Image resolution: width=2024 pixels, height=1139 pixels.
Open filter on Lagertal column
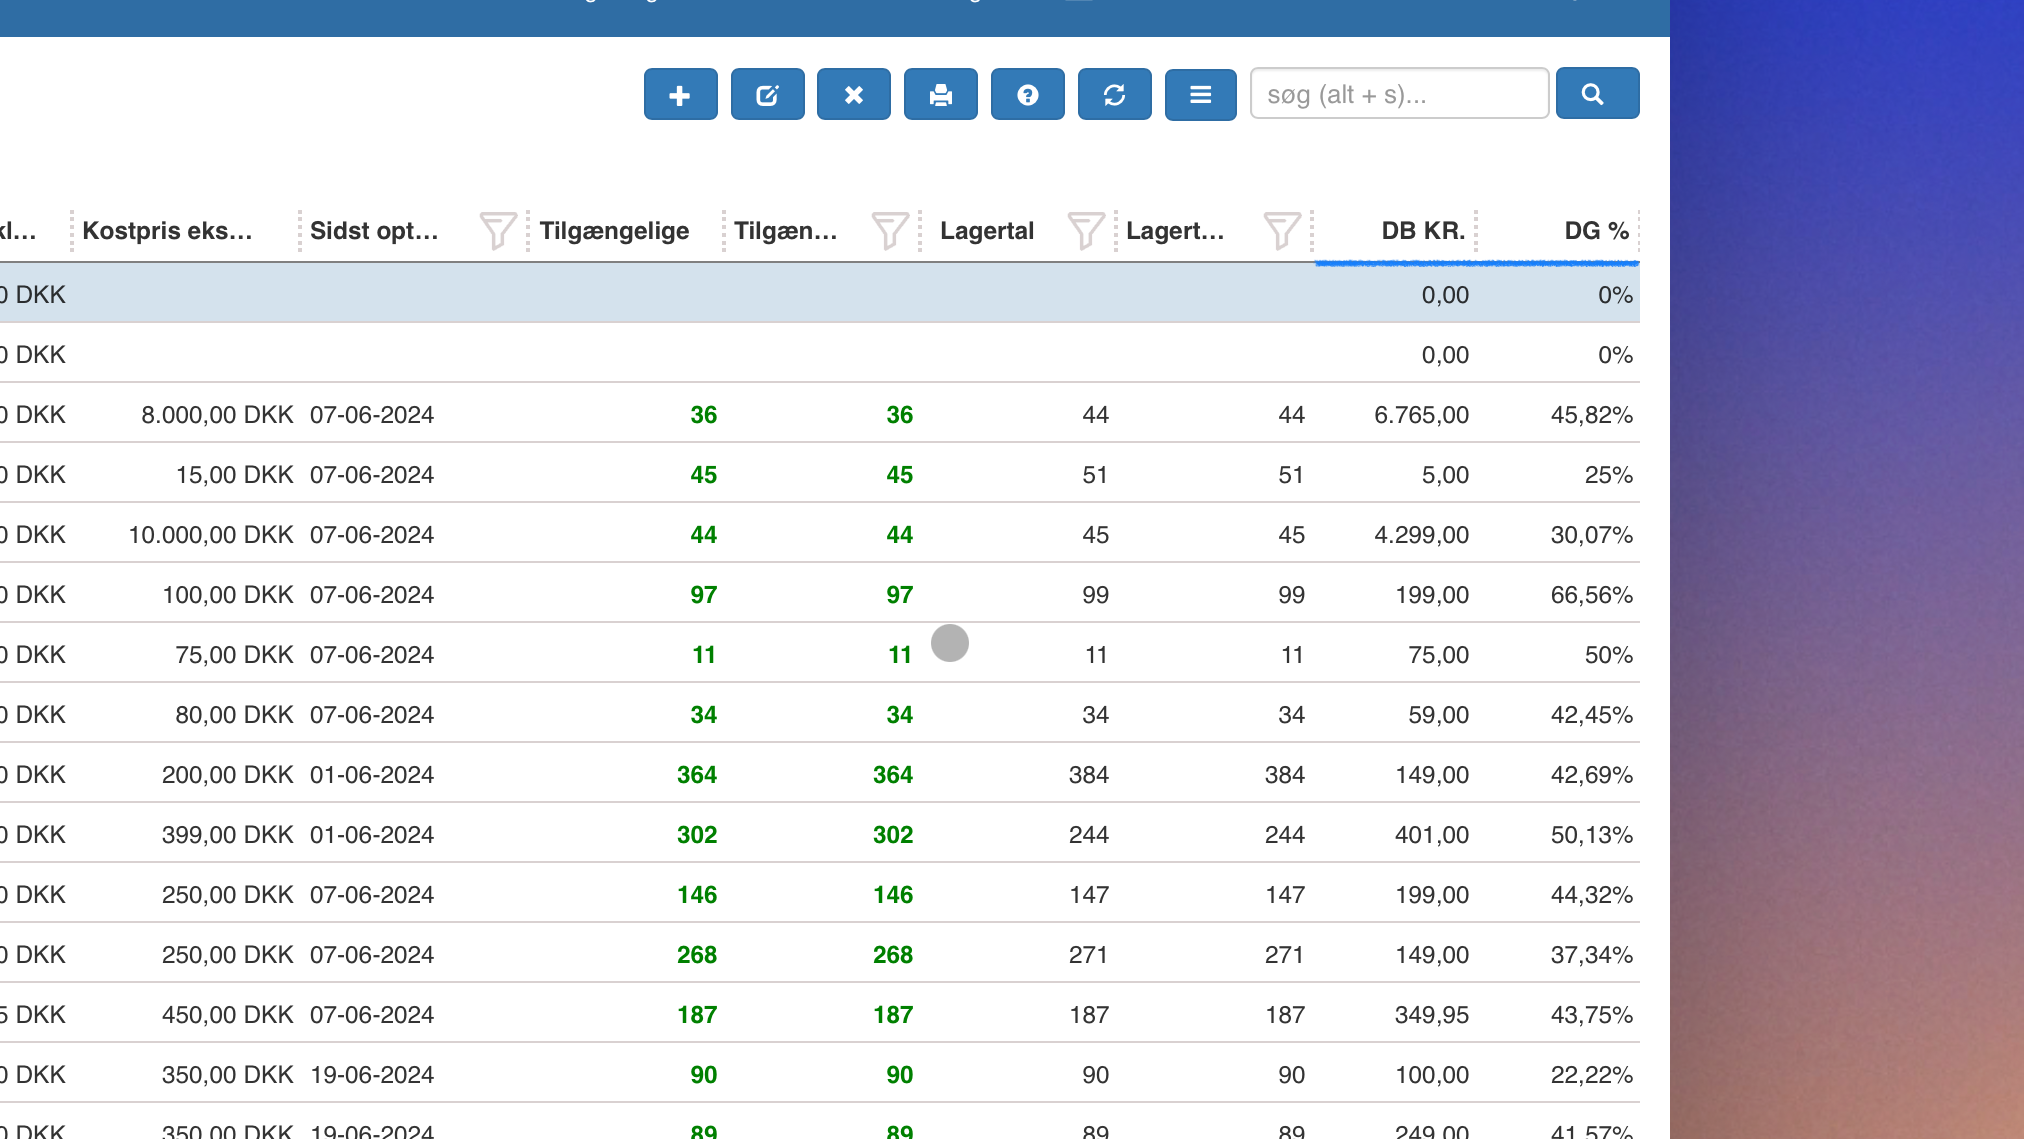[x=1085, y=231]
